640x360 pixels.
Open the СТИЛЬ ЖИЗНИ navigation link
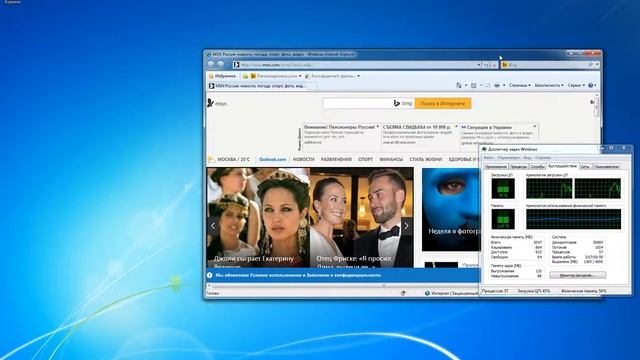coord(426,159)
